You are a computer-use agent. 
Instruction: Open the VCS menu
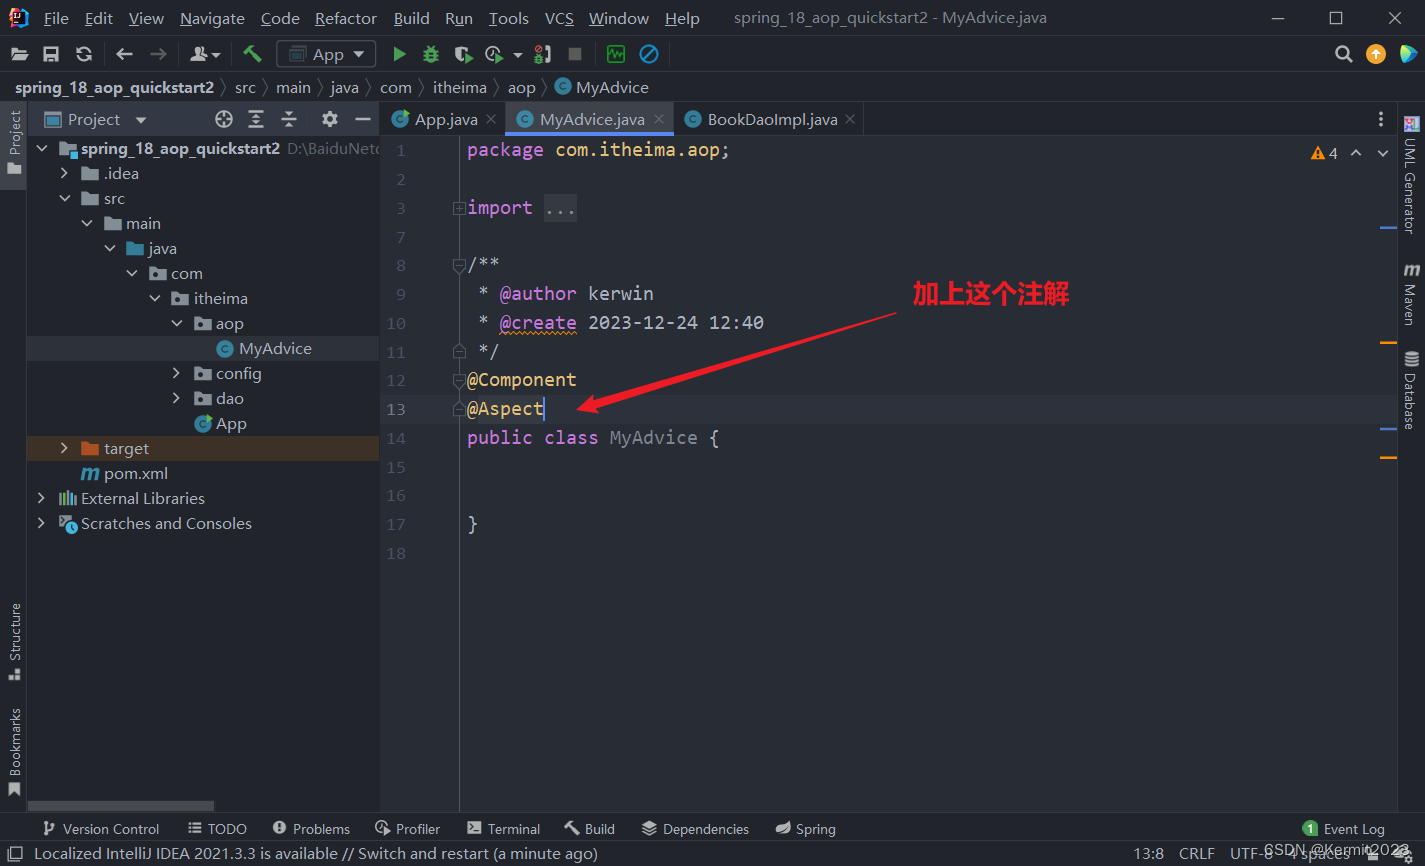point(559,18)
